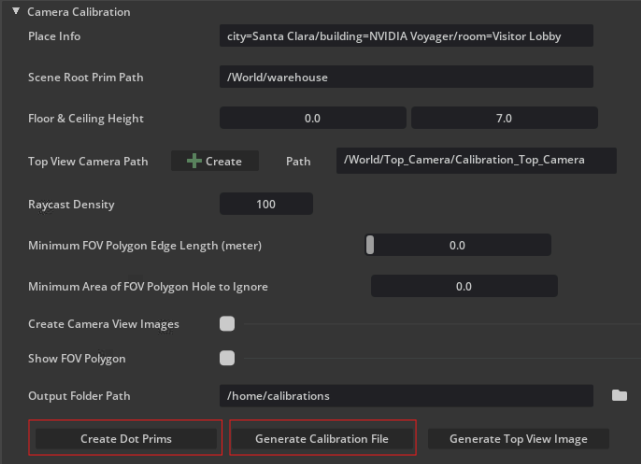
Task: Toggle the Show FOV Polygon checkbox
Action: 227,358
